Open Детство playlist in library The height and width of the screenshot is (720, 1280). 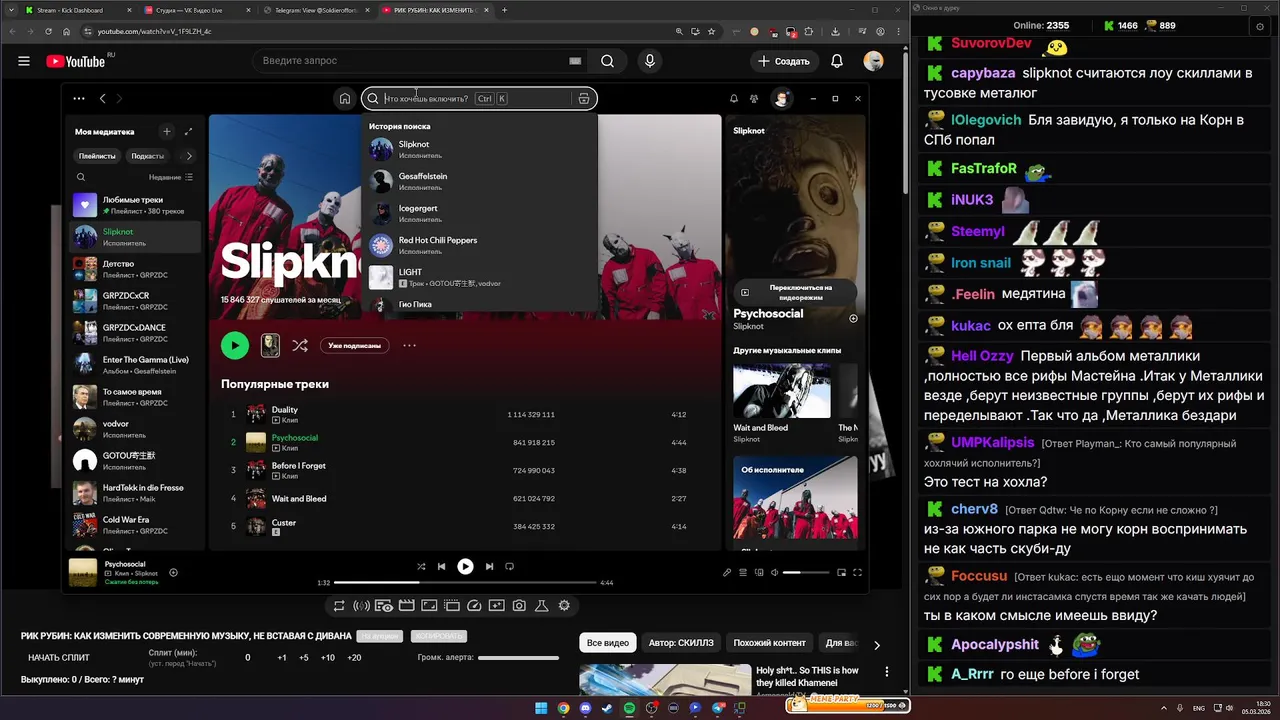(x=136, y=269)
